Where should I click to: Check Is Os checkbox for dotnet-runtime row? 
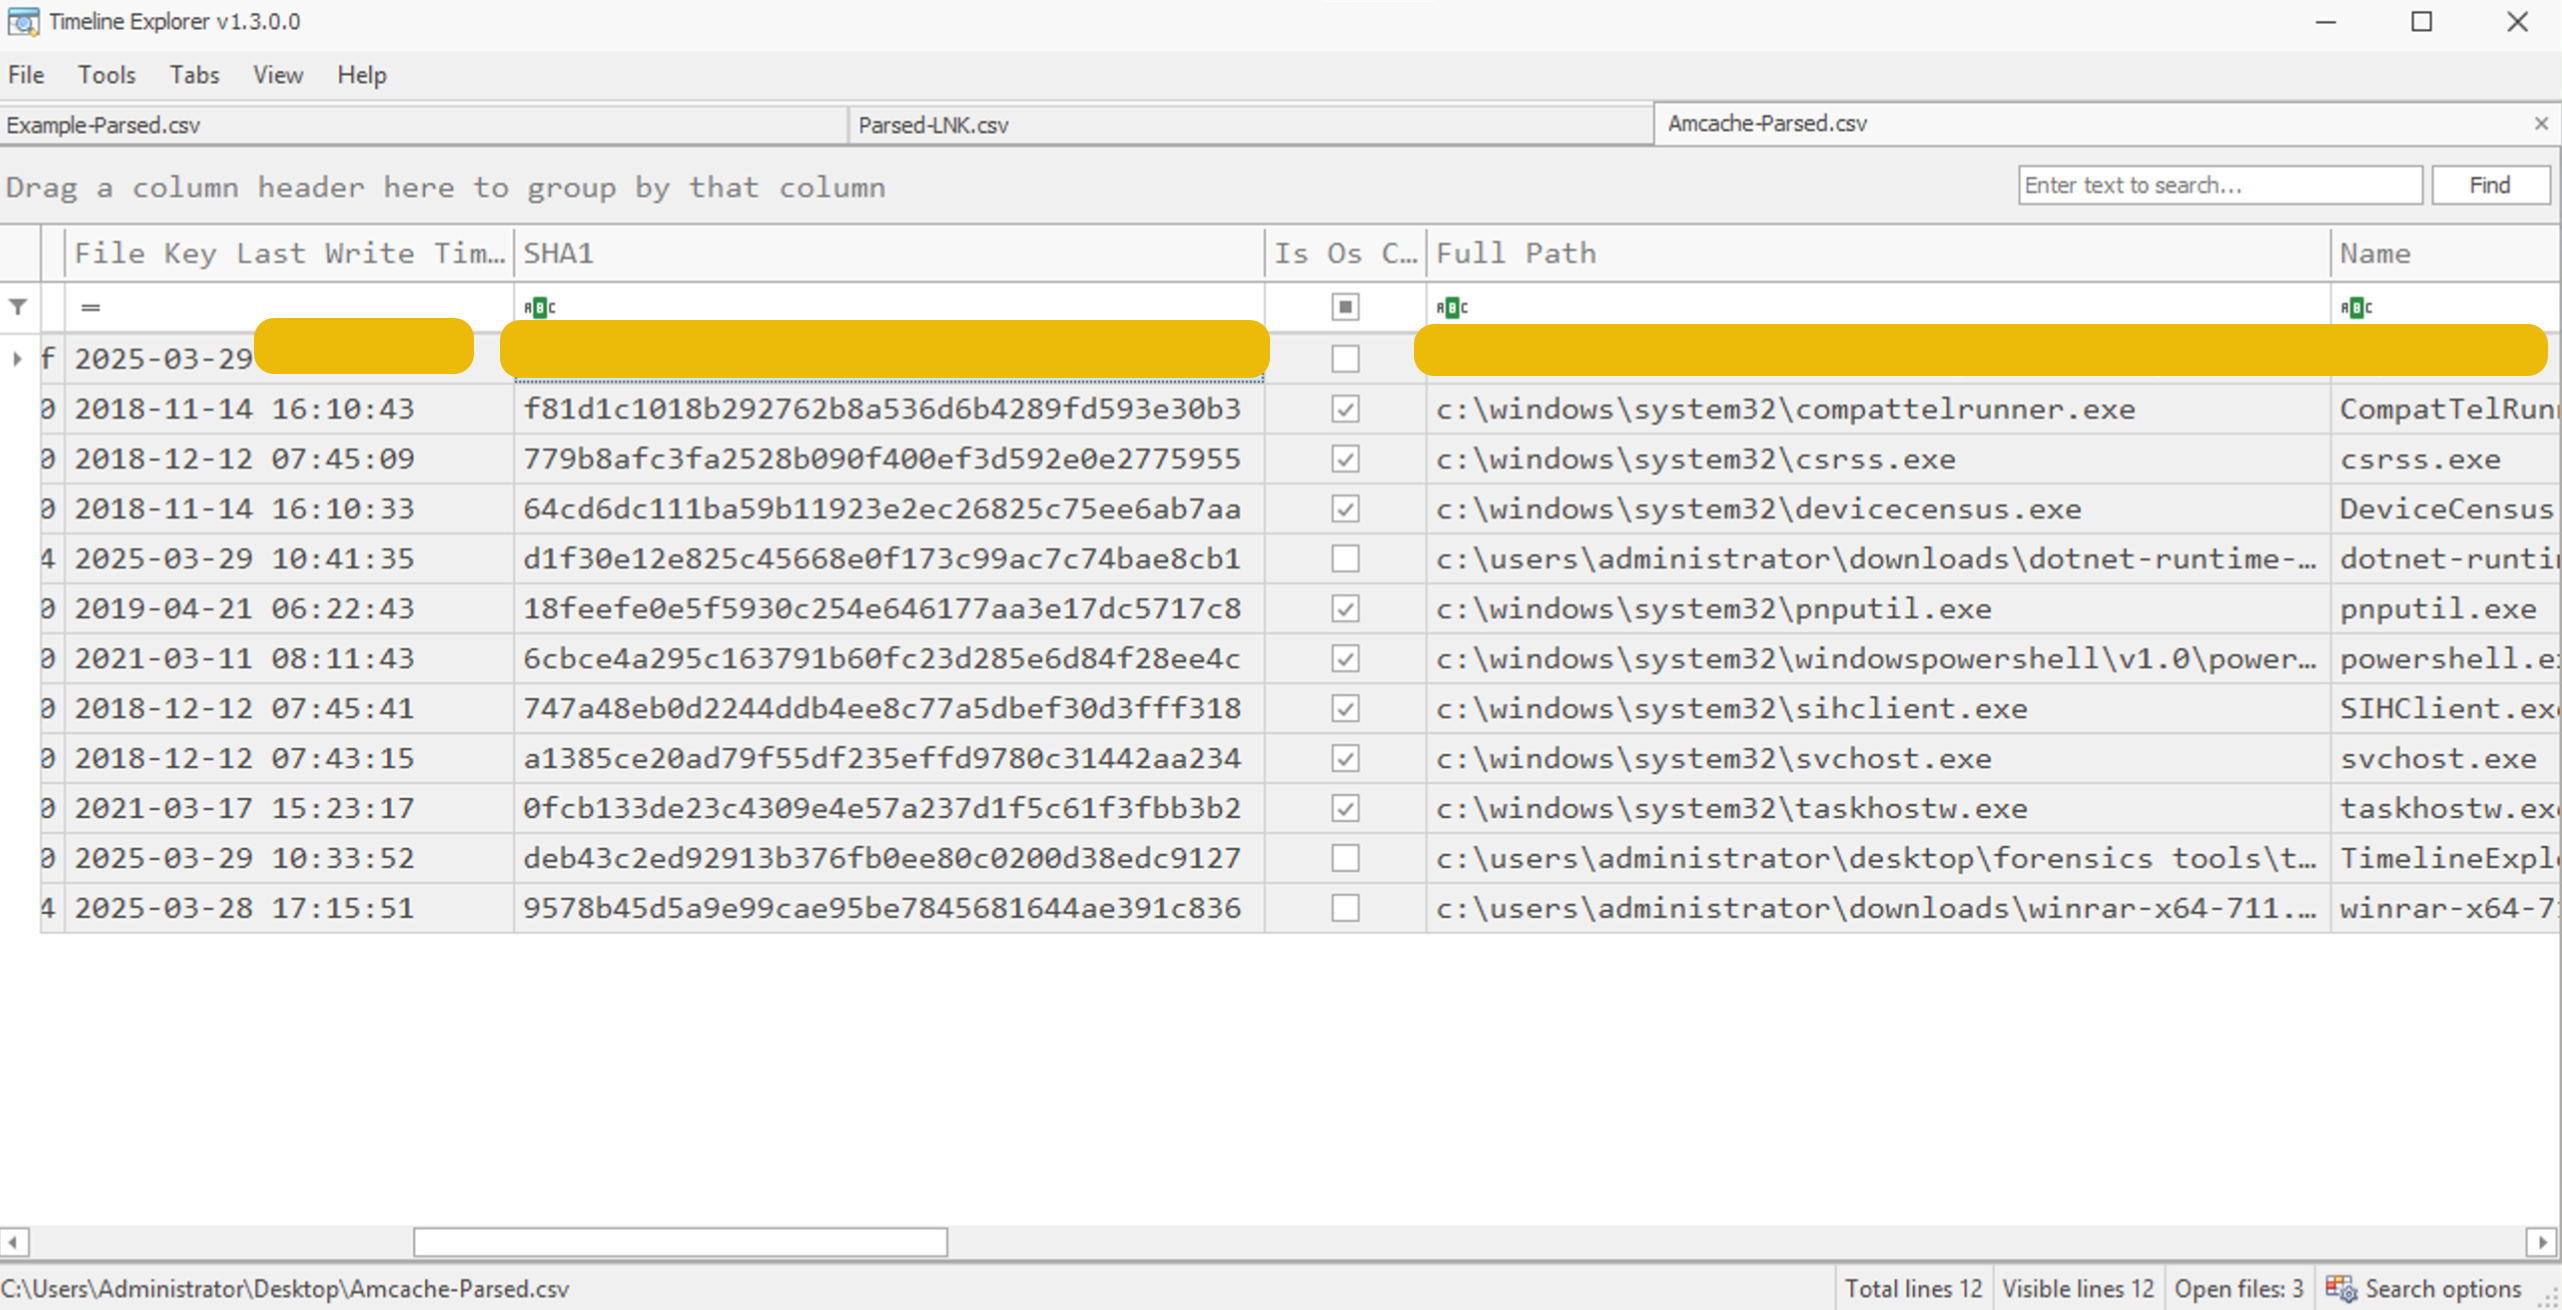pyautogui.click(x=1346, y=558)
